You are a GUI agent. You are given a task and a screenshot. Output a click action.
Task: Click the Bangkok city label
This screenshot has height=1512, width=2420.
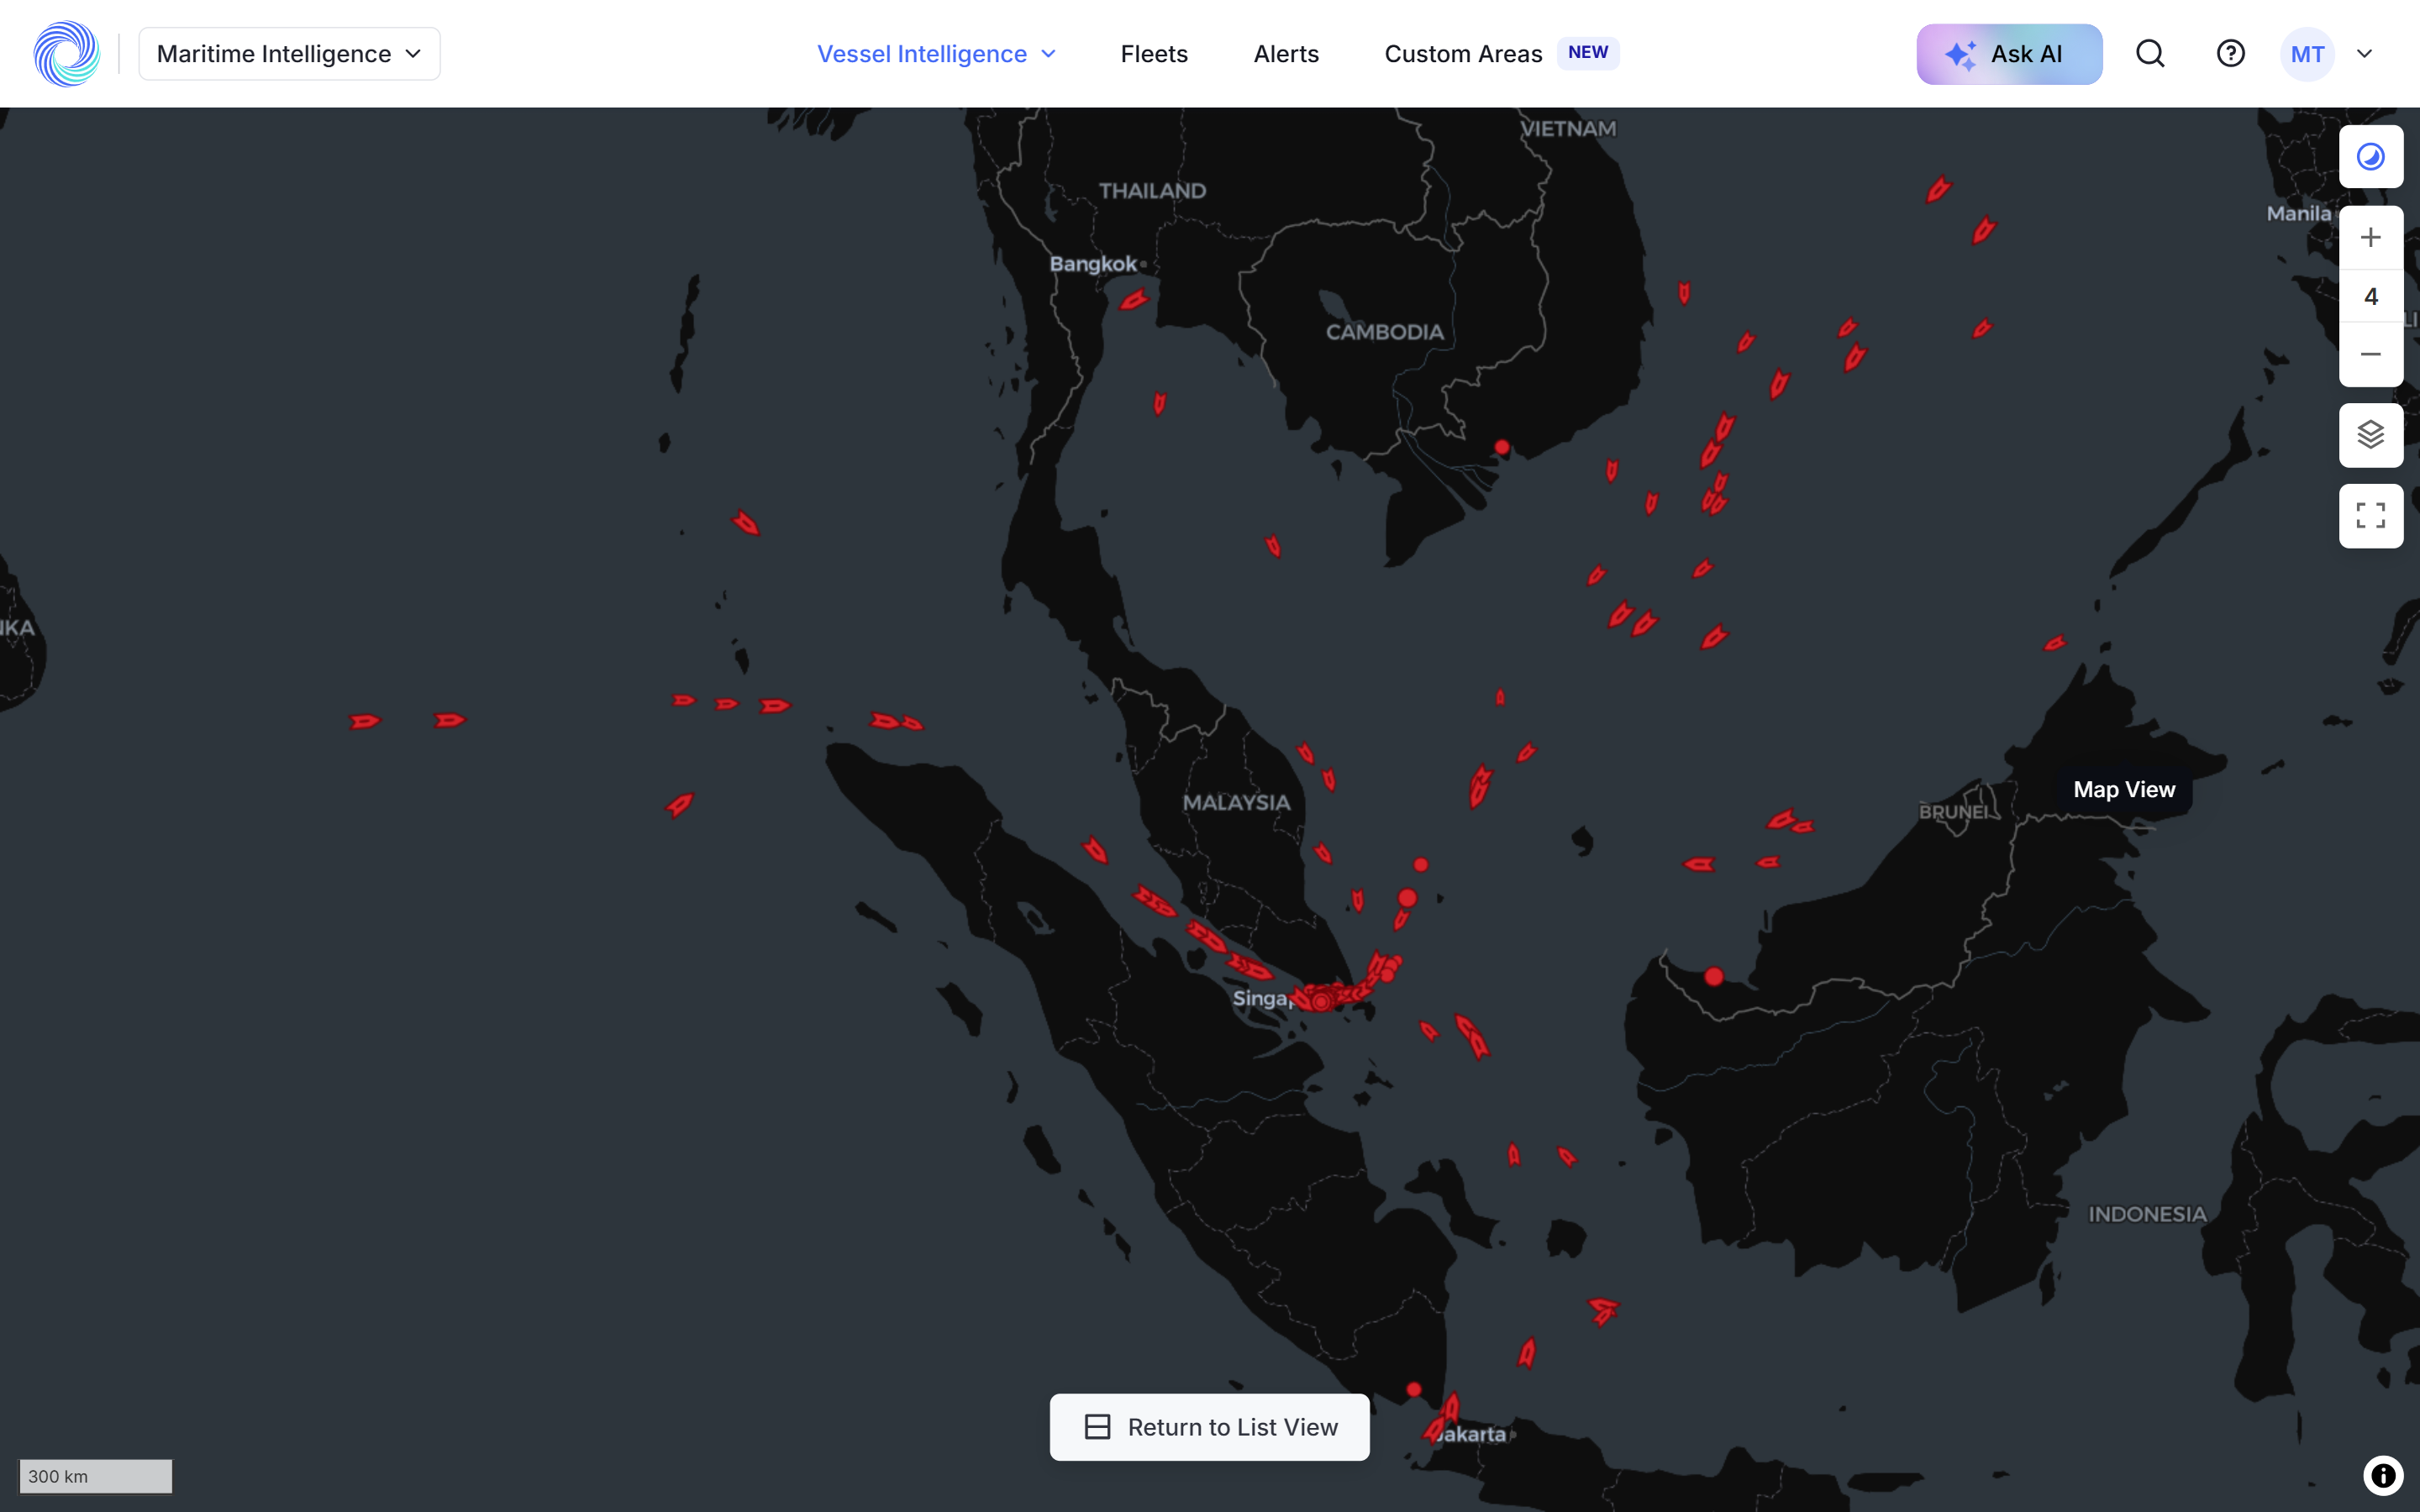(1092, 264)
